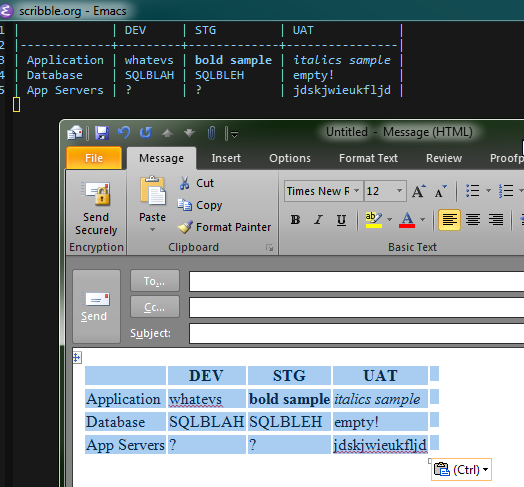Viewport: 524px width, 487px height.
Task: Select the Format Painter brush
Action: tap(185, 227)
